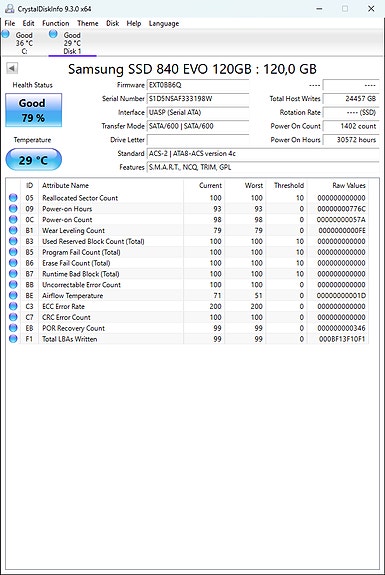This screenshot has height=575, width=385.
Task: Select the ECC Error Rate attribute name
Action: (x=63, y=307)
